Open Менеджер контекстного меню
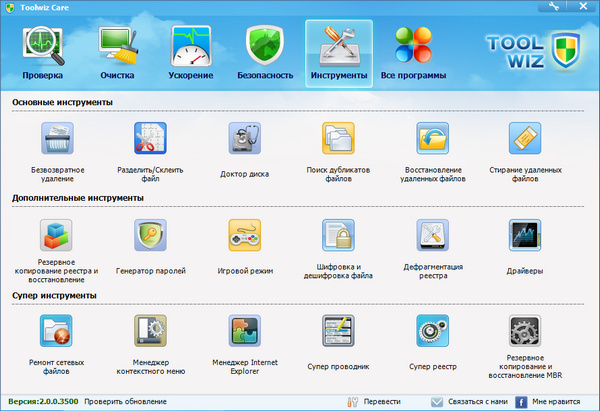Screen dimensions: 600x411 (150, 333)
